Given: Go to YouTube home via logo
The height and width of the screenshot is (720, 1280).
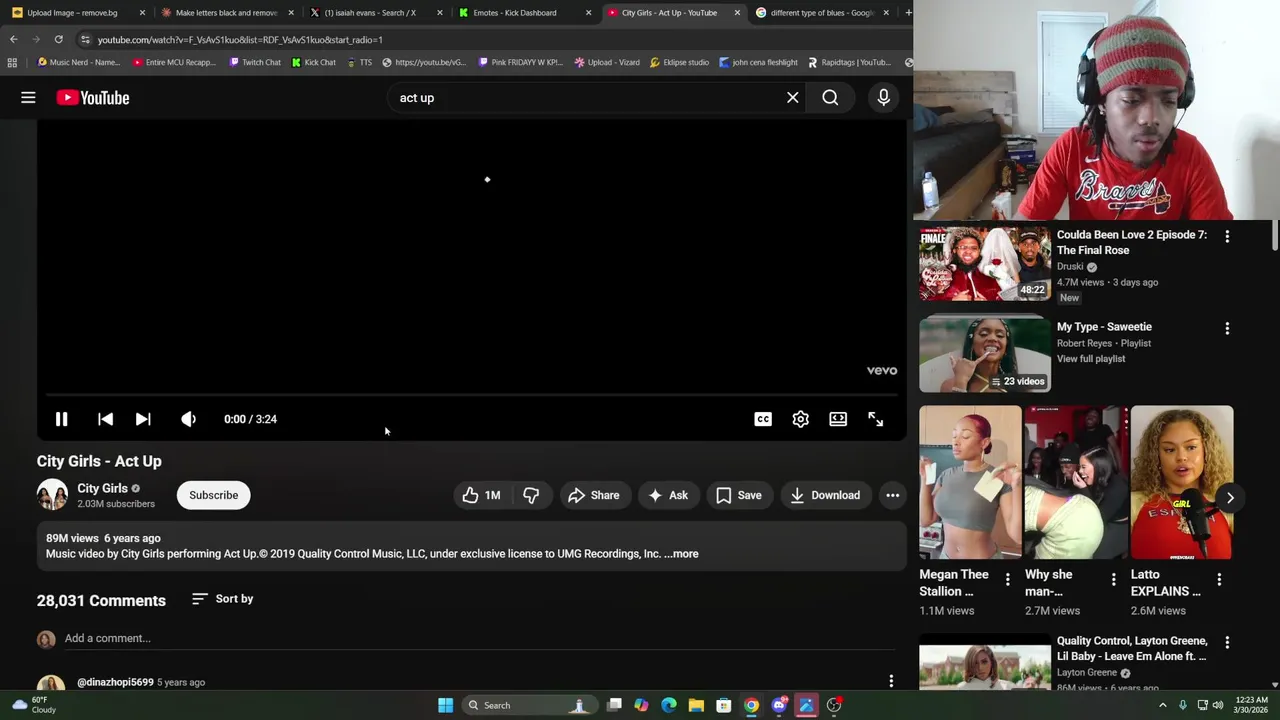Looking at the screenshot, I should click(x=93, y=97).
